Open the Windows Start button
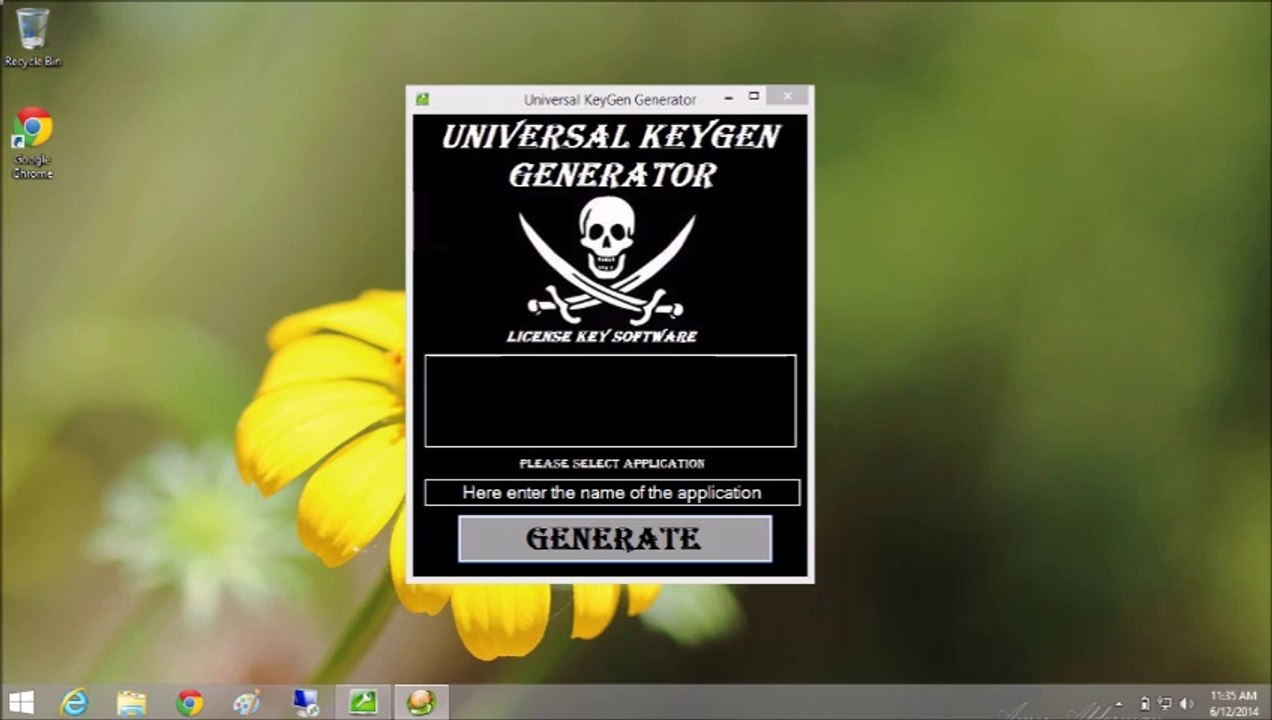The width and height of the screenshot is (1272, 720). click(21, 702)
